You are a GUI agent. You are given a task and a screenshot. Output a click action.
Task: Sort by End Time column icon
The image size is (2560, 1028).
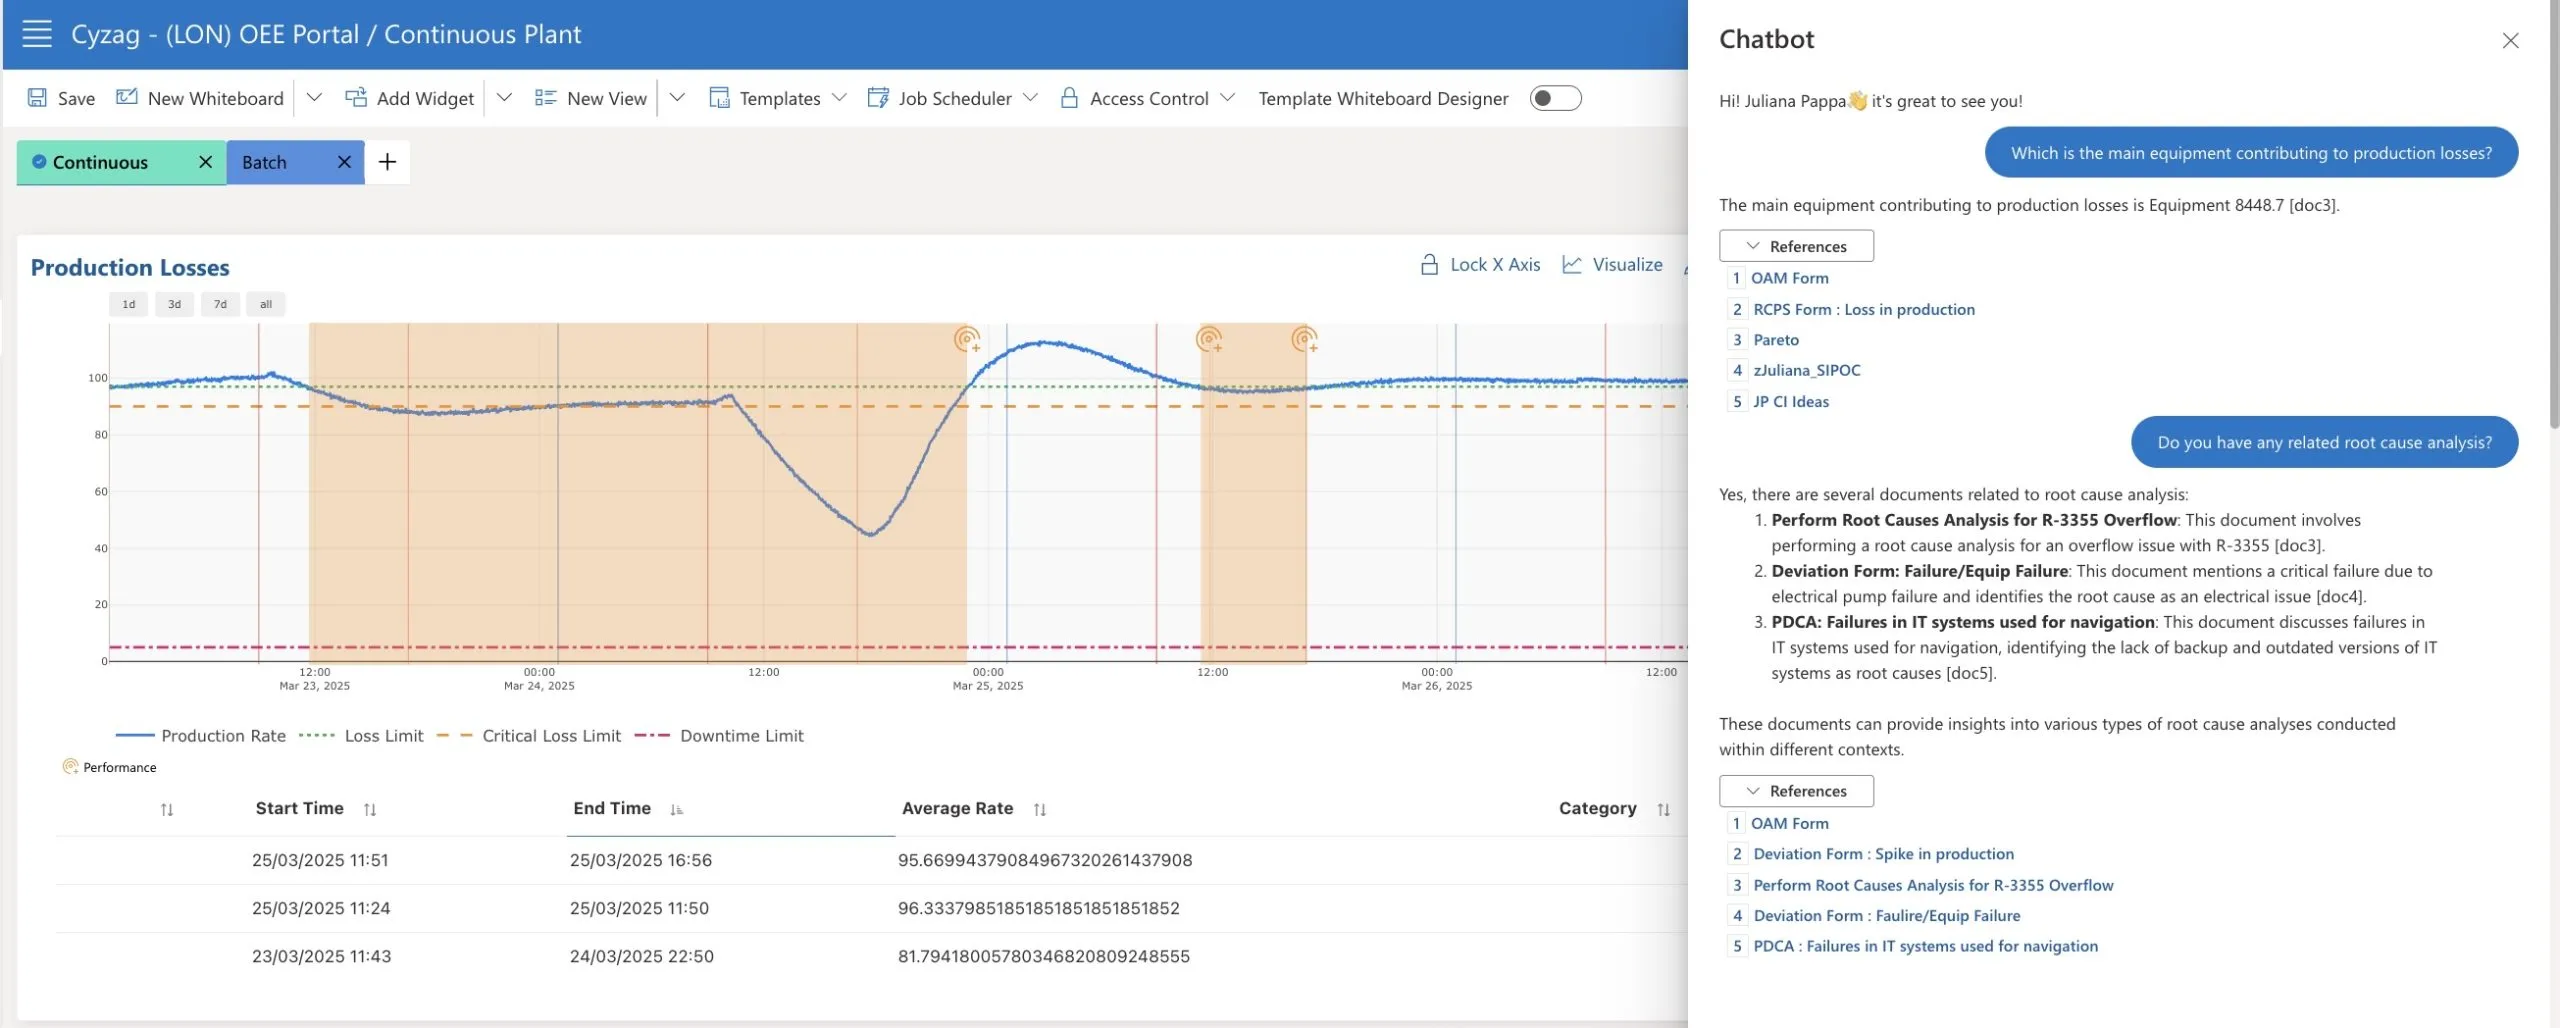pos(677,810)
